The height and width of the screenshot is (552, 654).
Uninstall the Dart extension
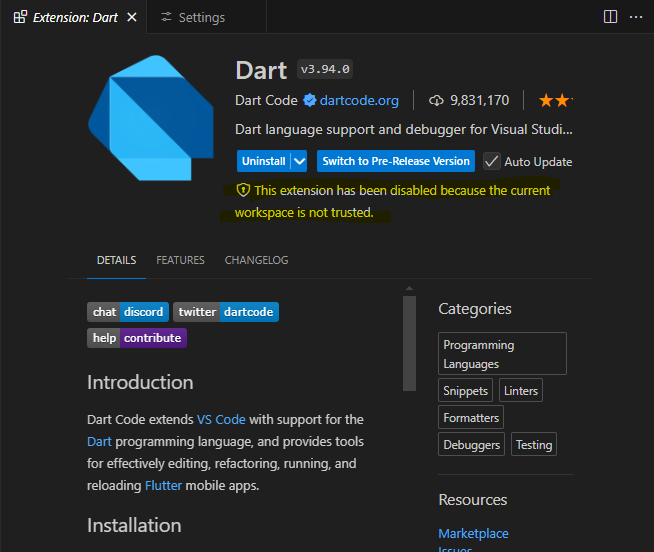point(264,161)
